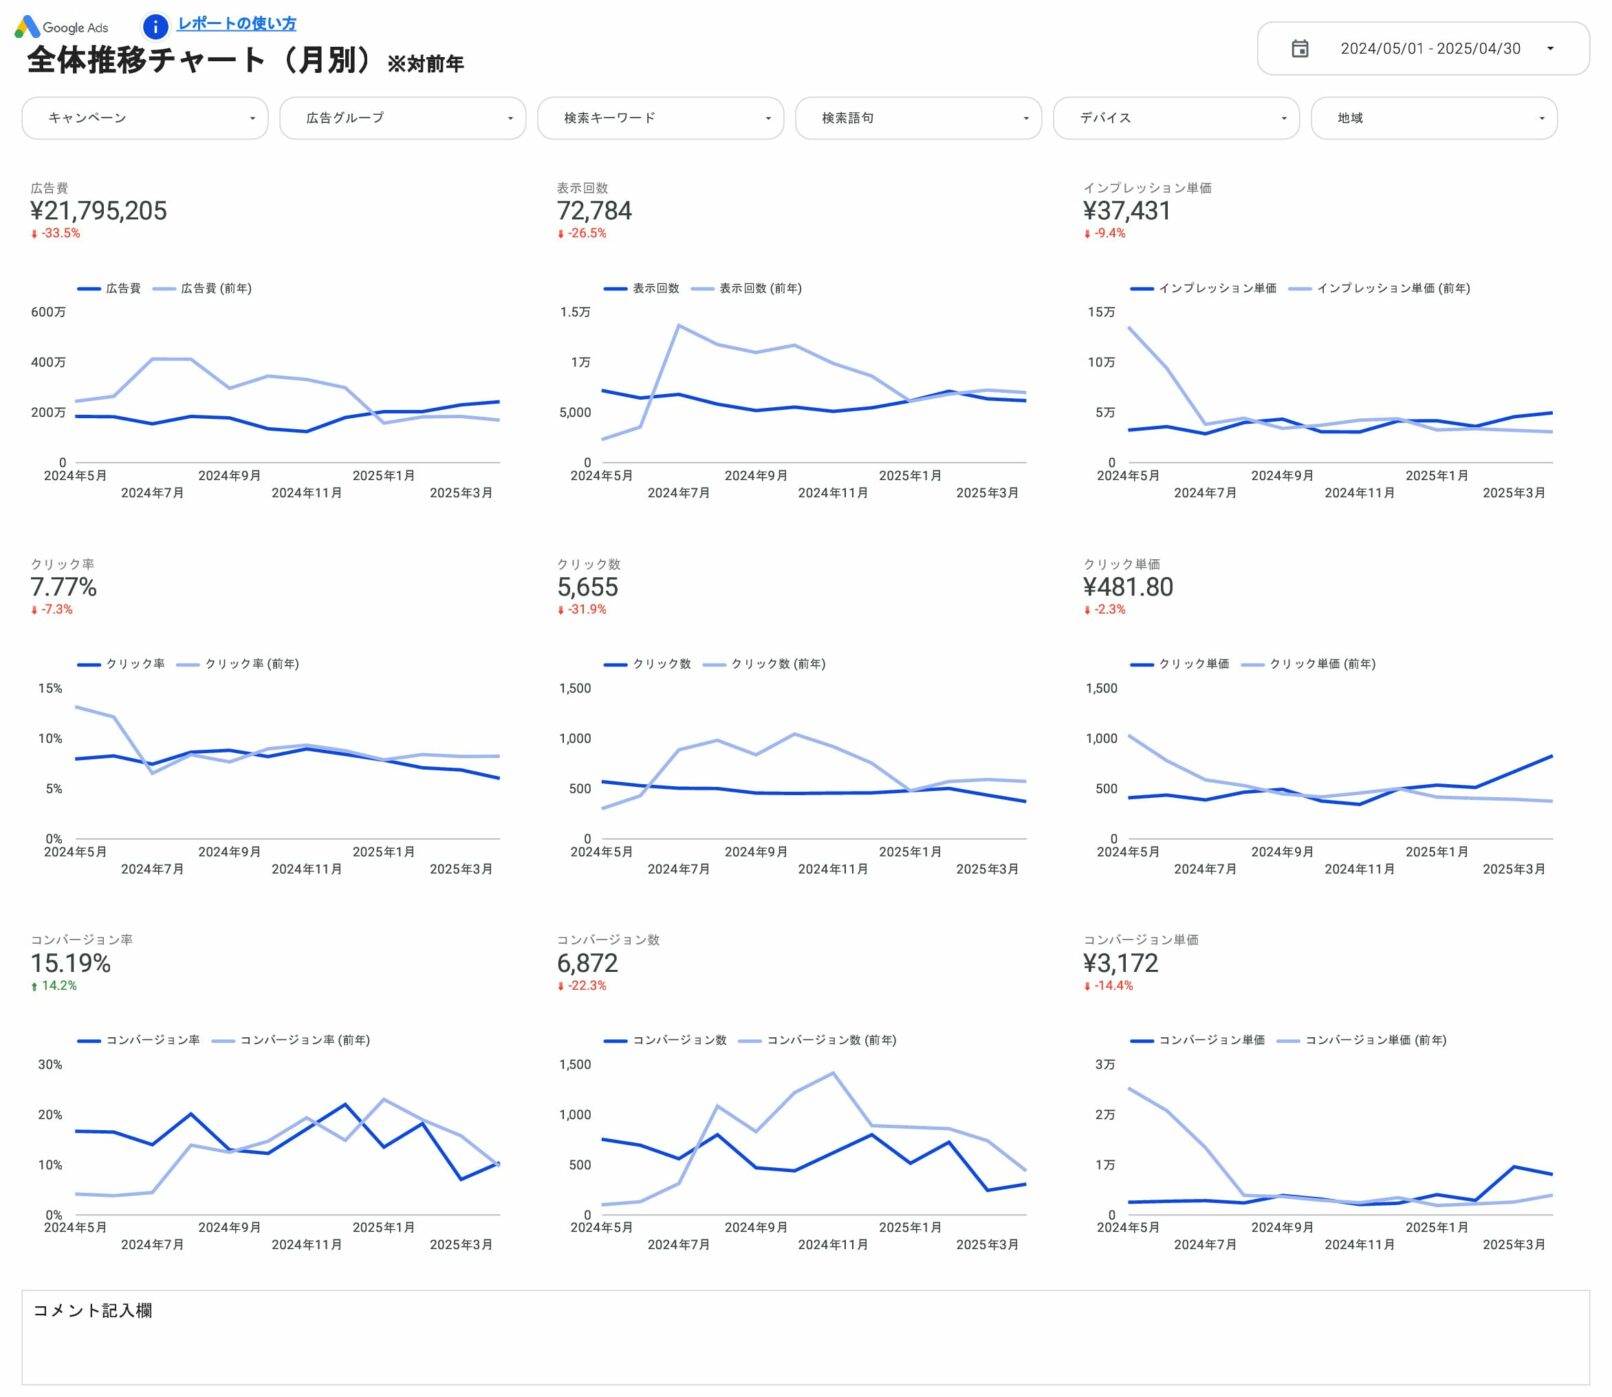1612x1397 pixels.
Task: Open the 検索キーワード filter dropdown
Action: click(660, 118)
